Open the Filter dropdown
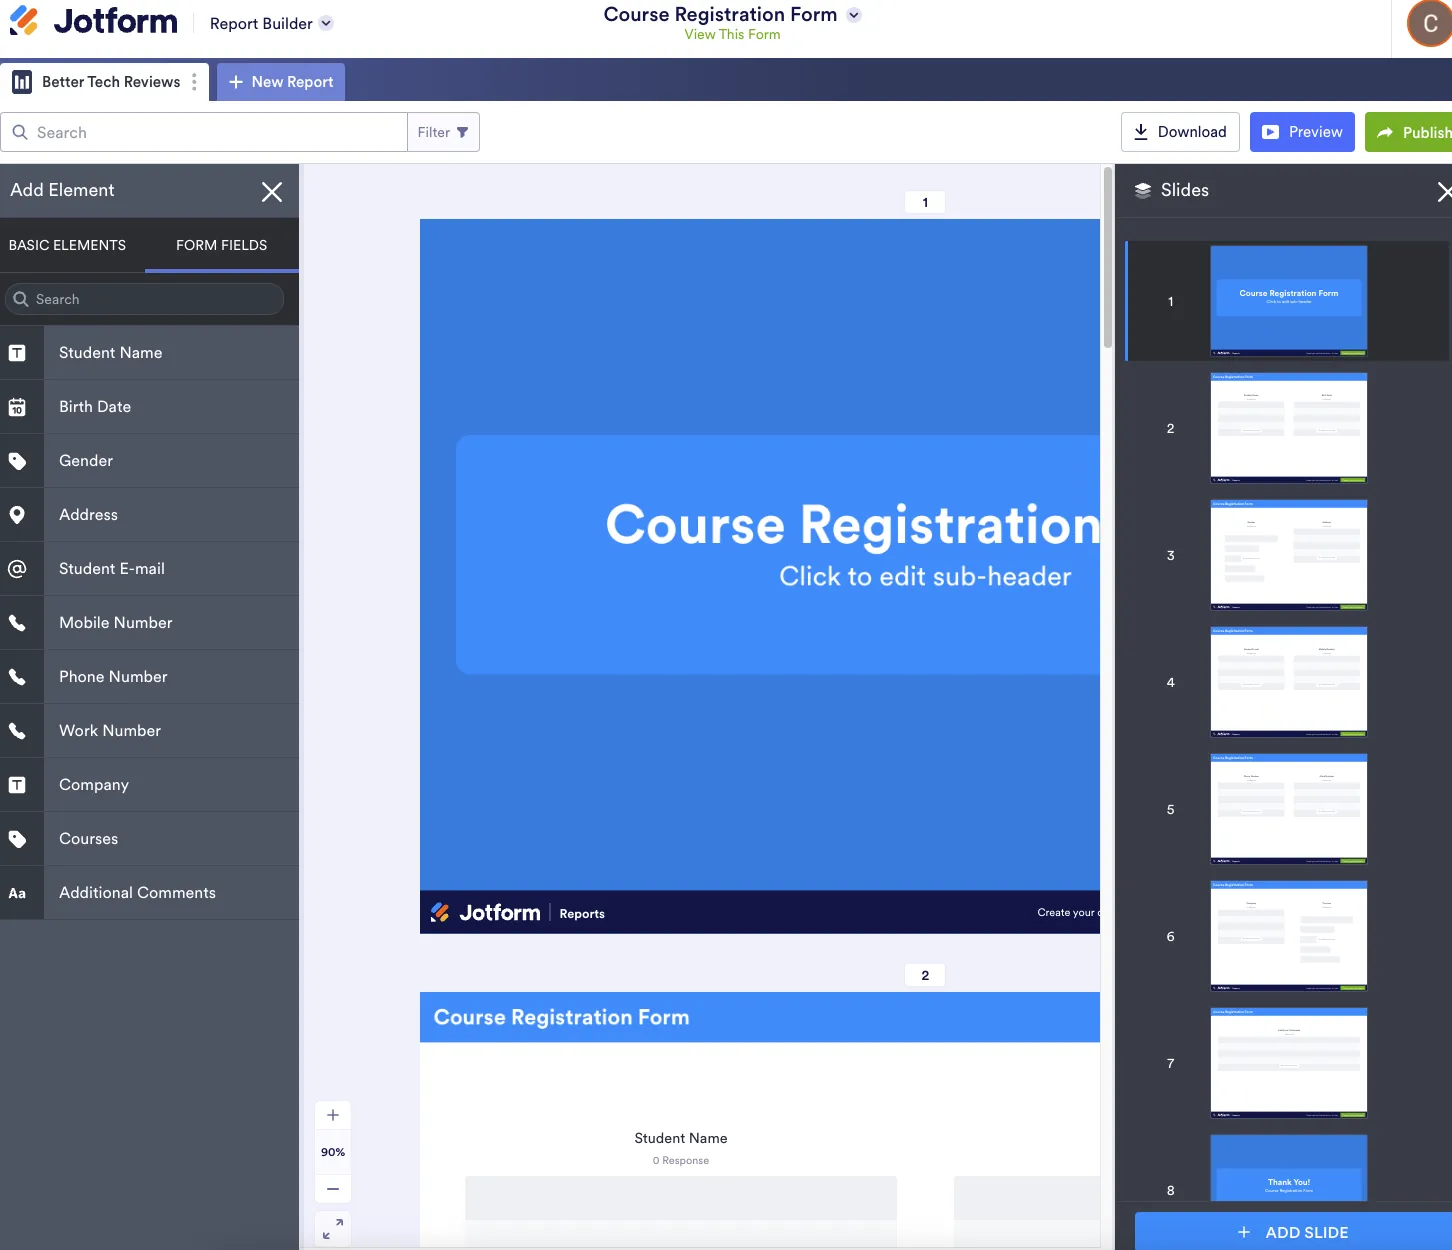 443,132
